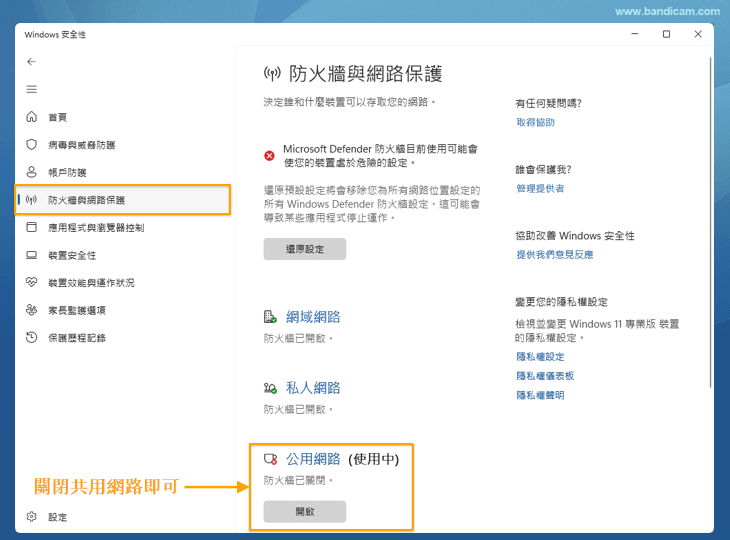Click the person icon for 帳戶防護

(x=31, y=172)
